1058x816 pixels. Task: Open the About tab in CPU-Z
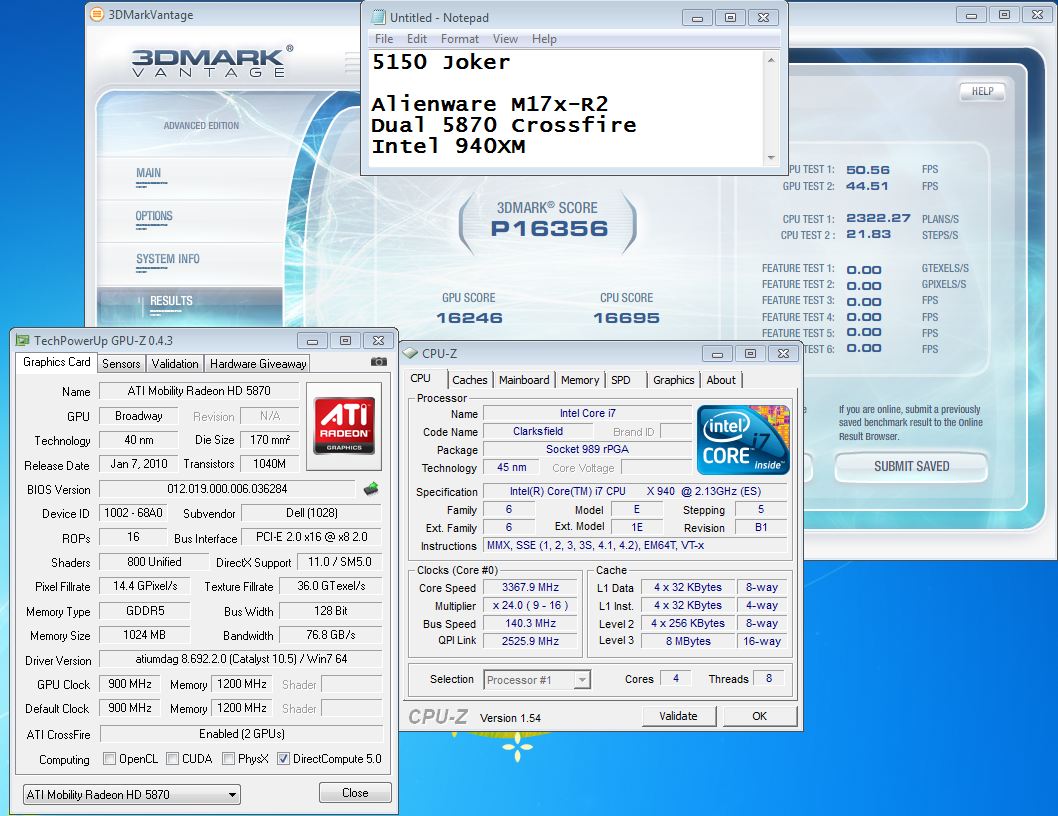[x=721, y=380]
